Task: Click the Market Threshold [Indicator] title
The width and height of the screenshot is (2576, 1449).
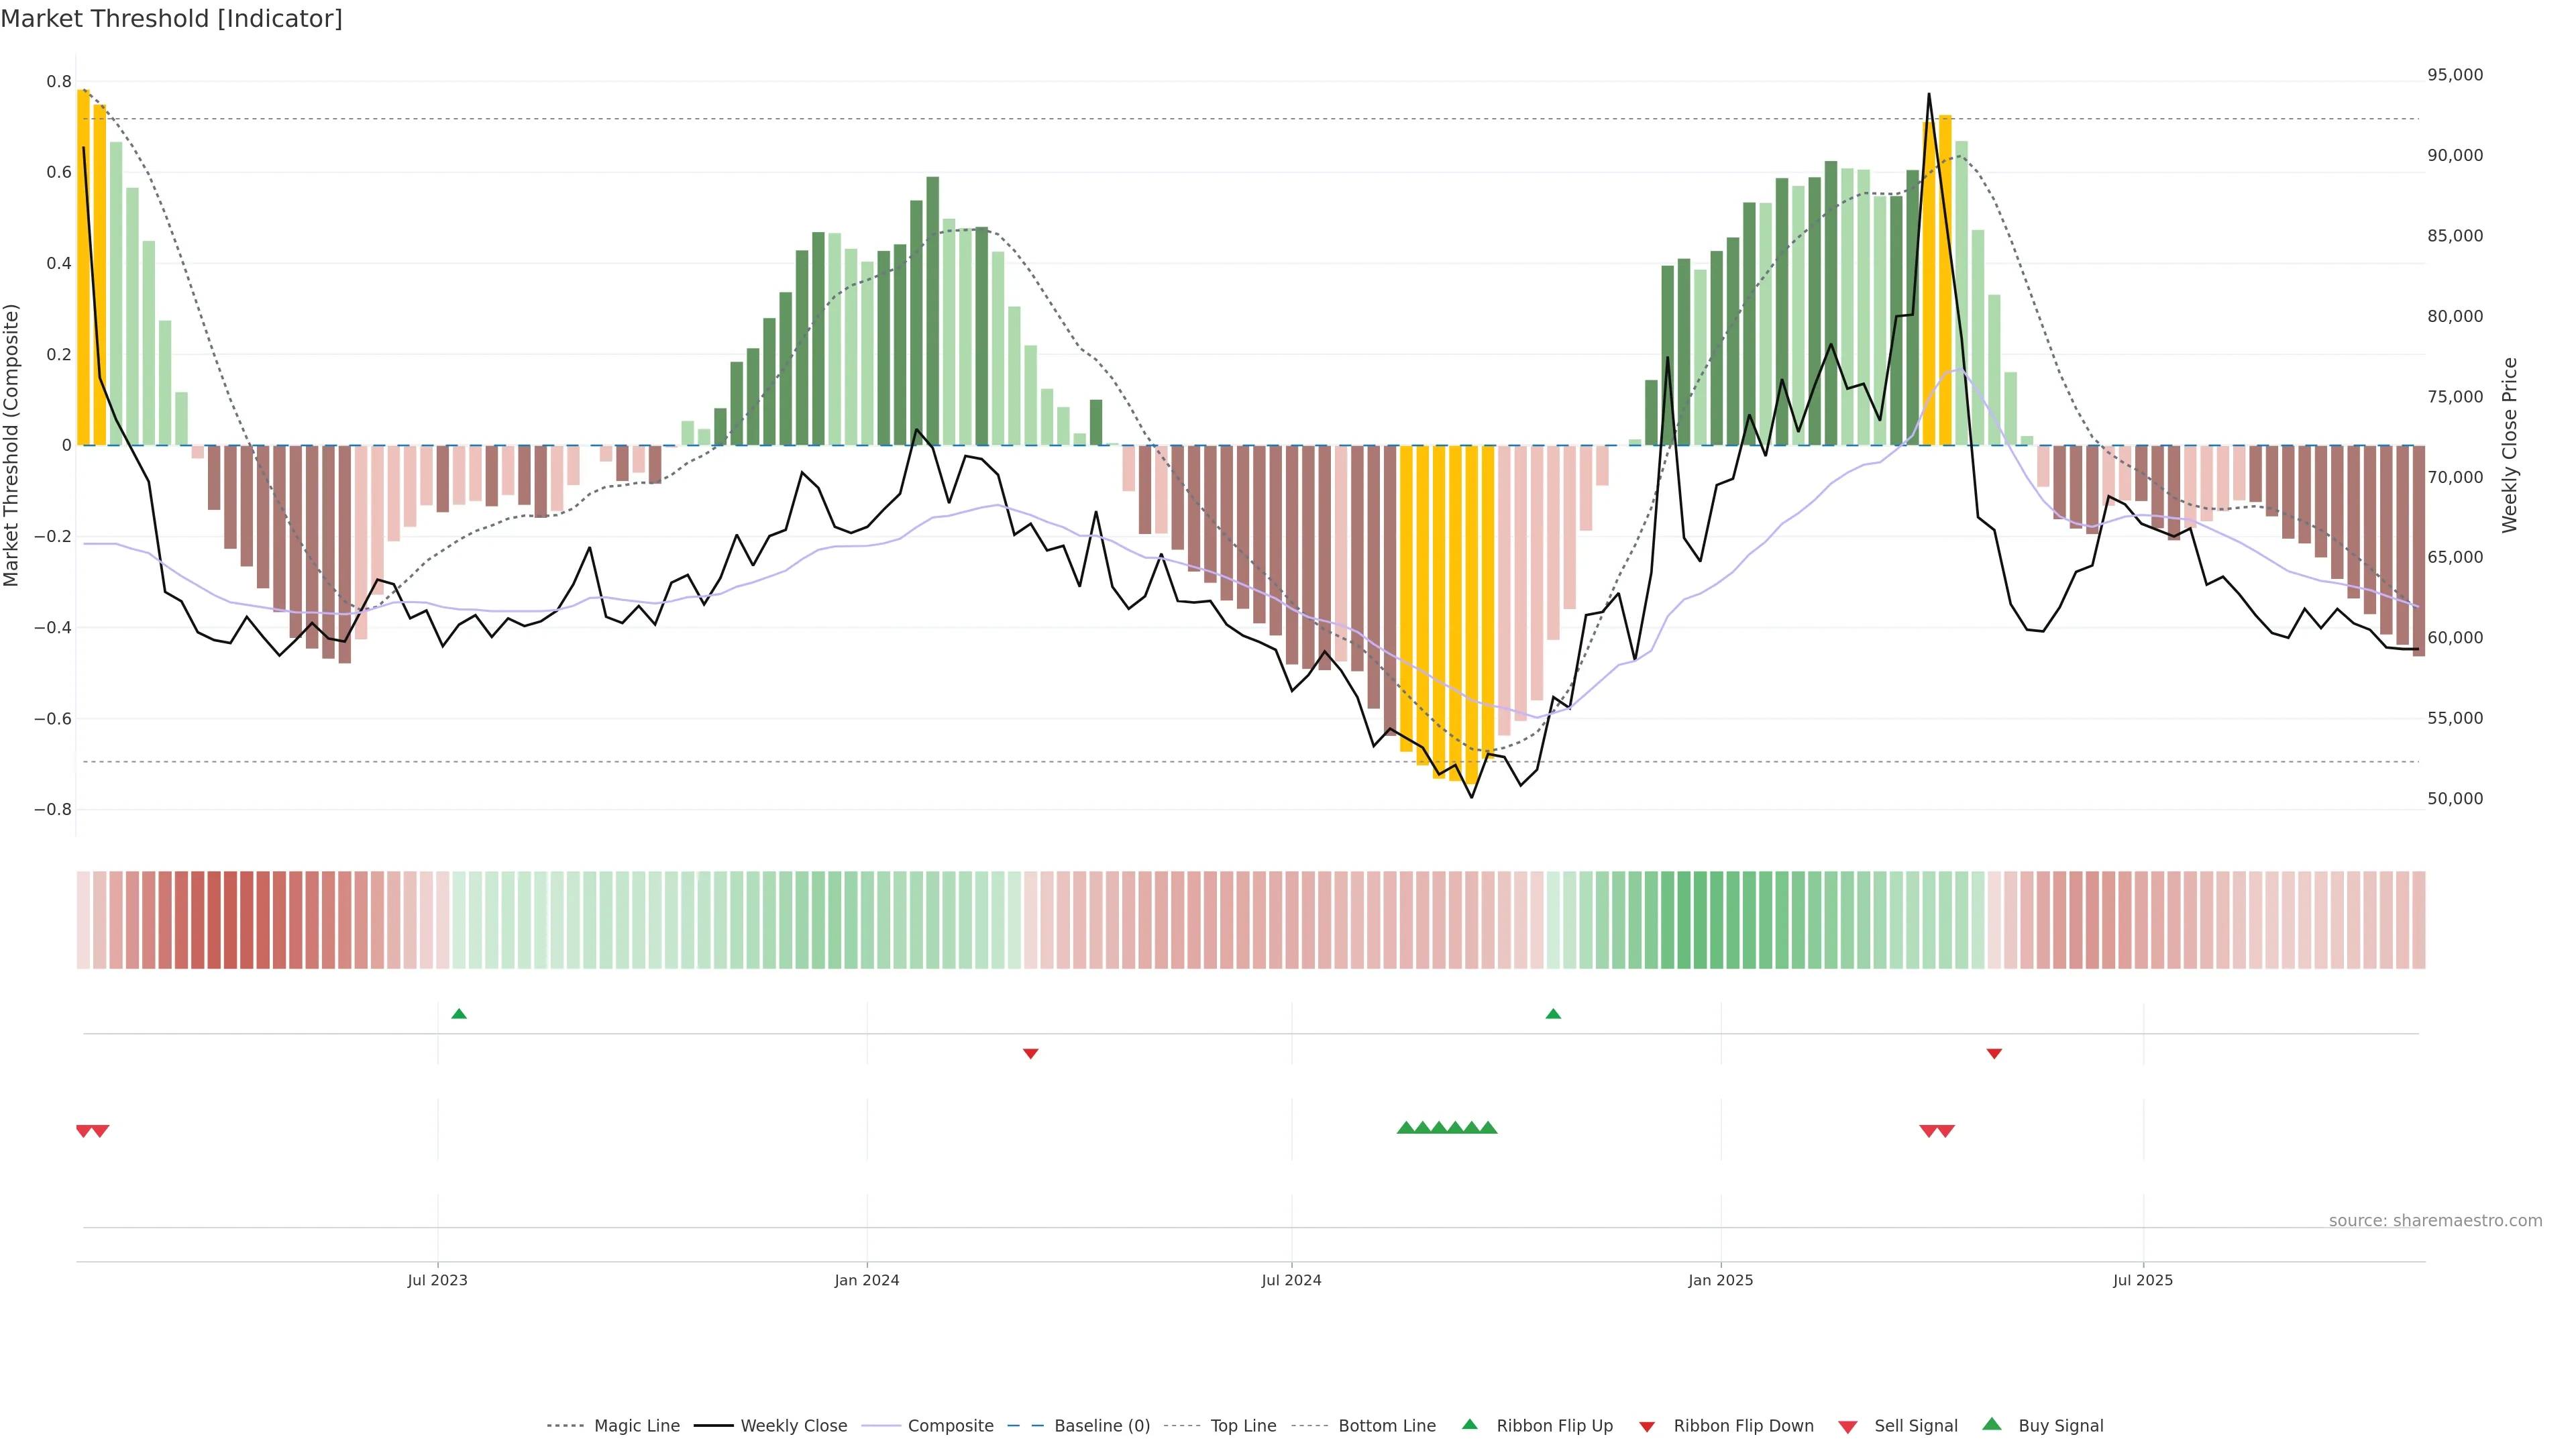Action: pyautogui.click(x=171, y=19)
